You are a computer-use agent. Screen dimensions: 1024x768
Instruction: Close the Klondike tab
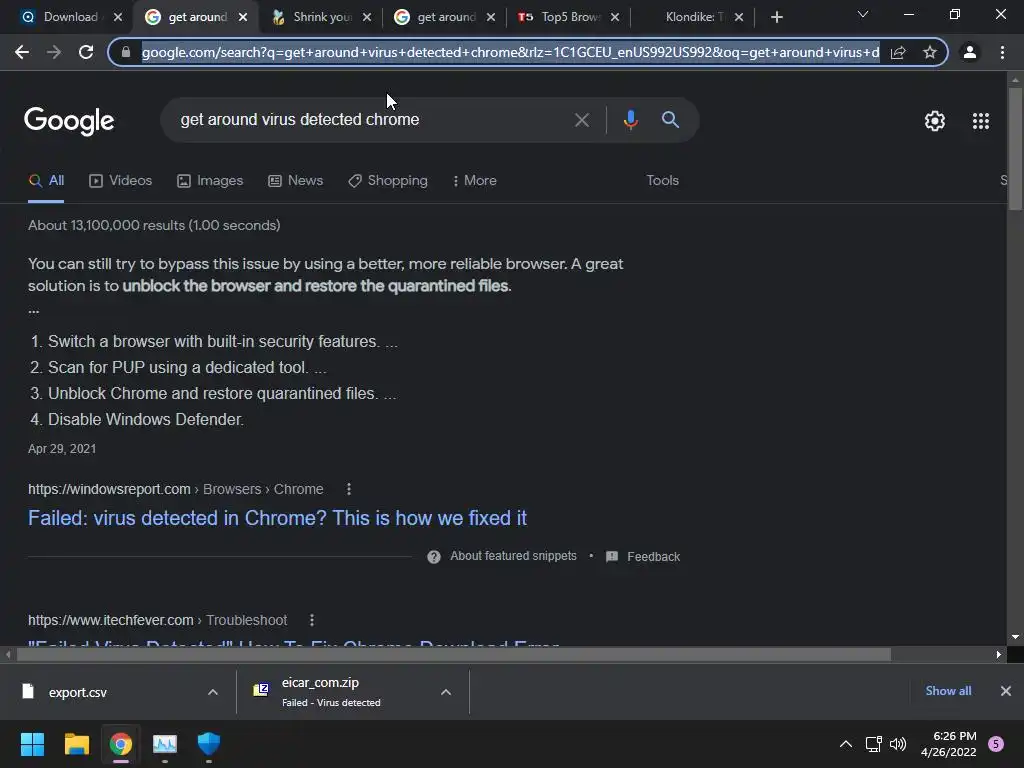click(739, 17)
